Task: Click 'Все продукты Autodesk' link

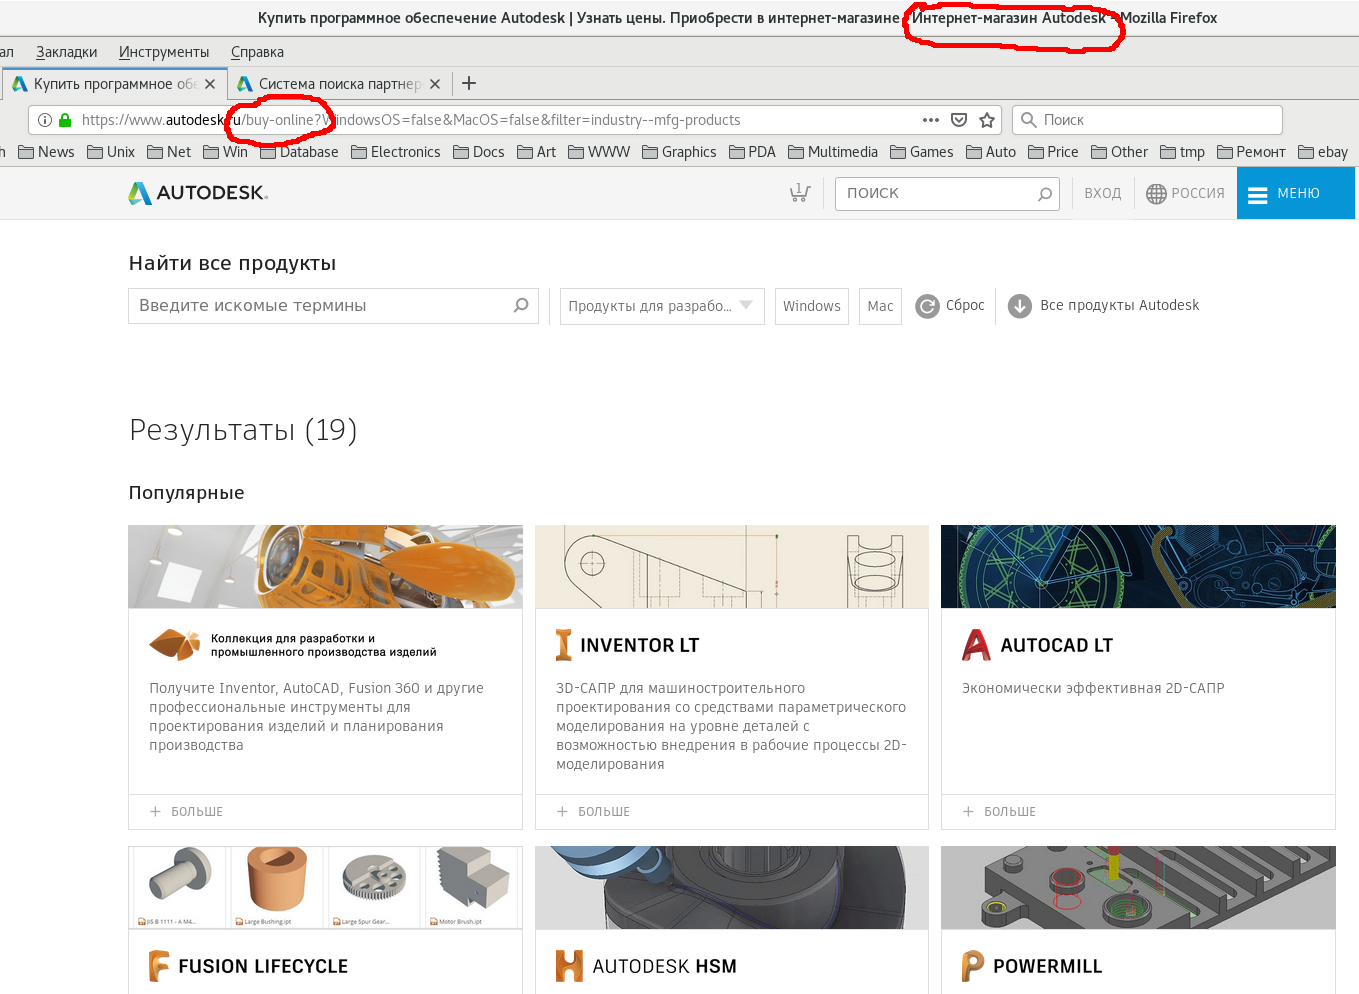Action: click(1120, 306)
